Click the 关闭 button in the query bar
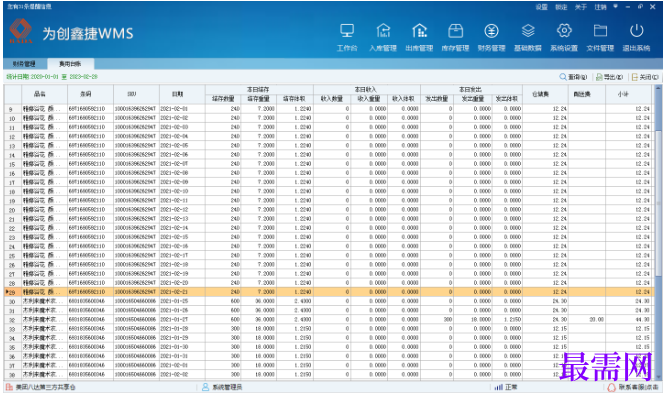This screenshot has height=398, width=671. click(x=645, y=77)
